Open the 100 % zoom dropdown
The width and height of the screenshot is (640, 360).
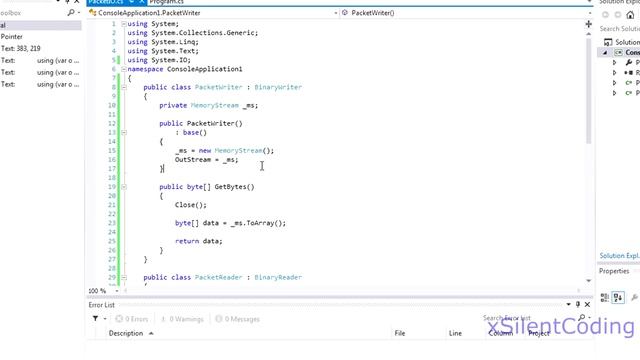click(117, 291)
